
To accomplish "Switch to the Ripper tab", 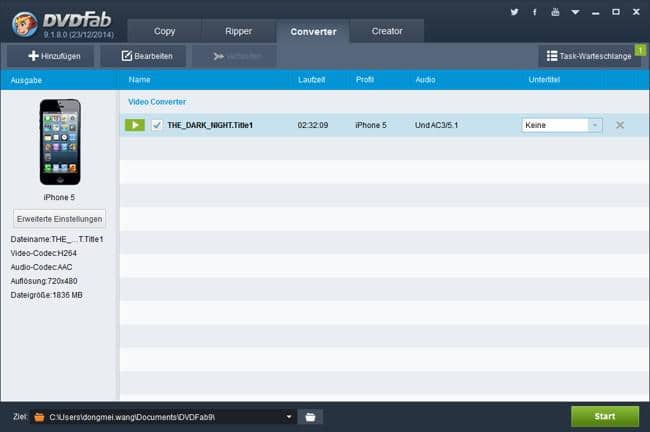I will (238, 31).
